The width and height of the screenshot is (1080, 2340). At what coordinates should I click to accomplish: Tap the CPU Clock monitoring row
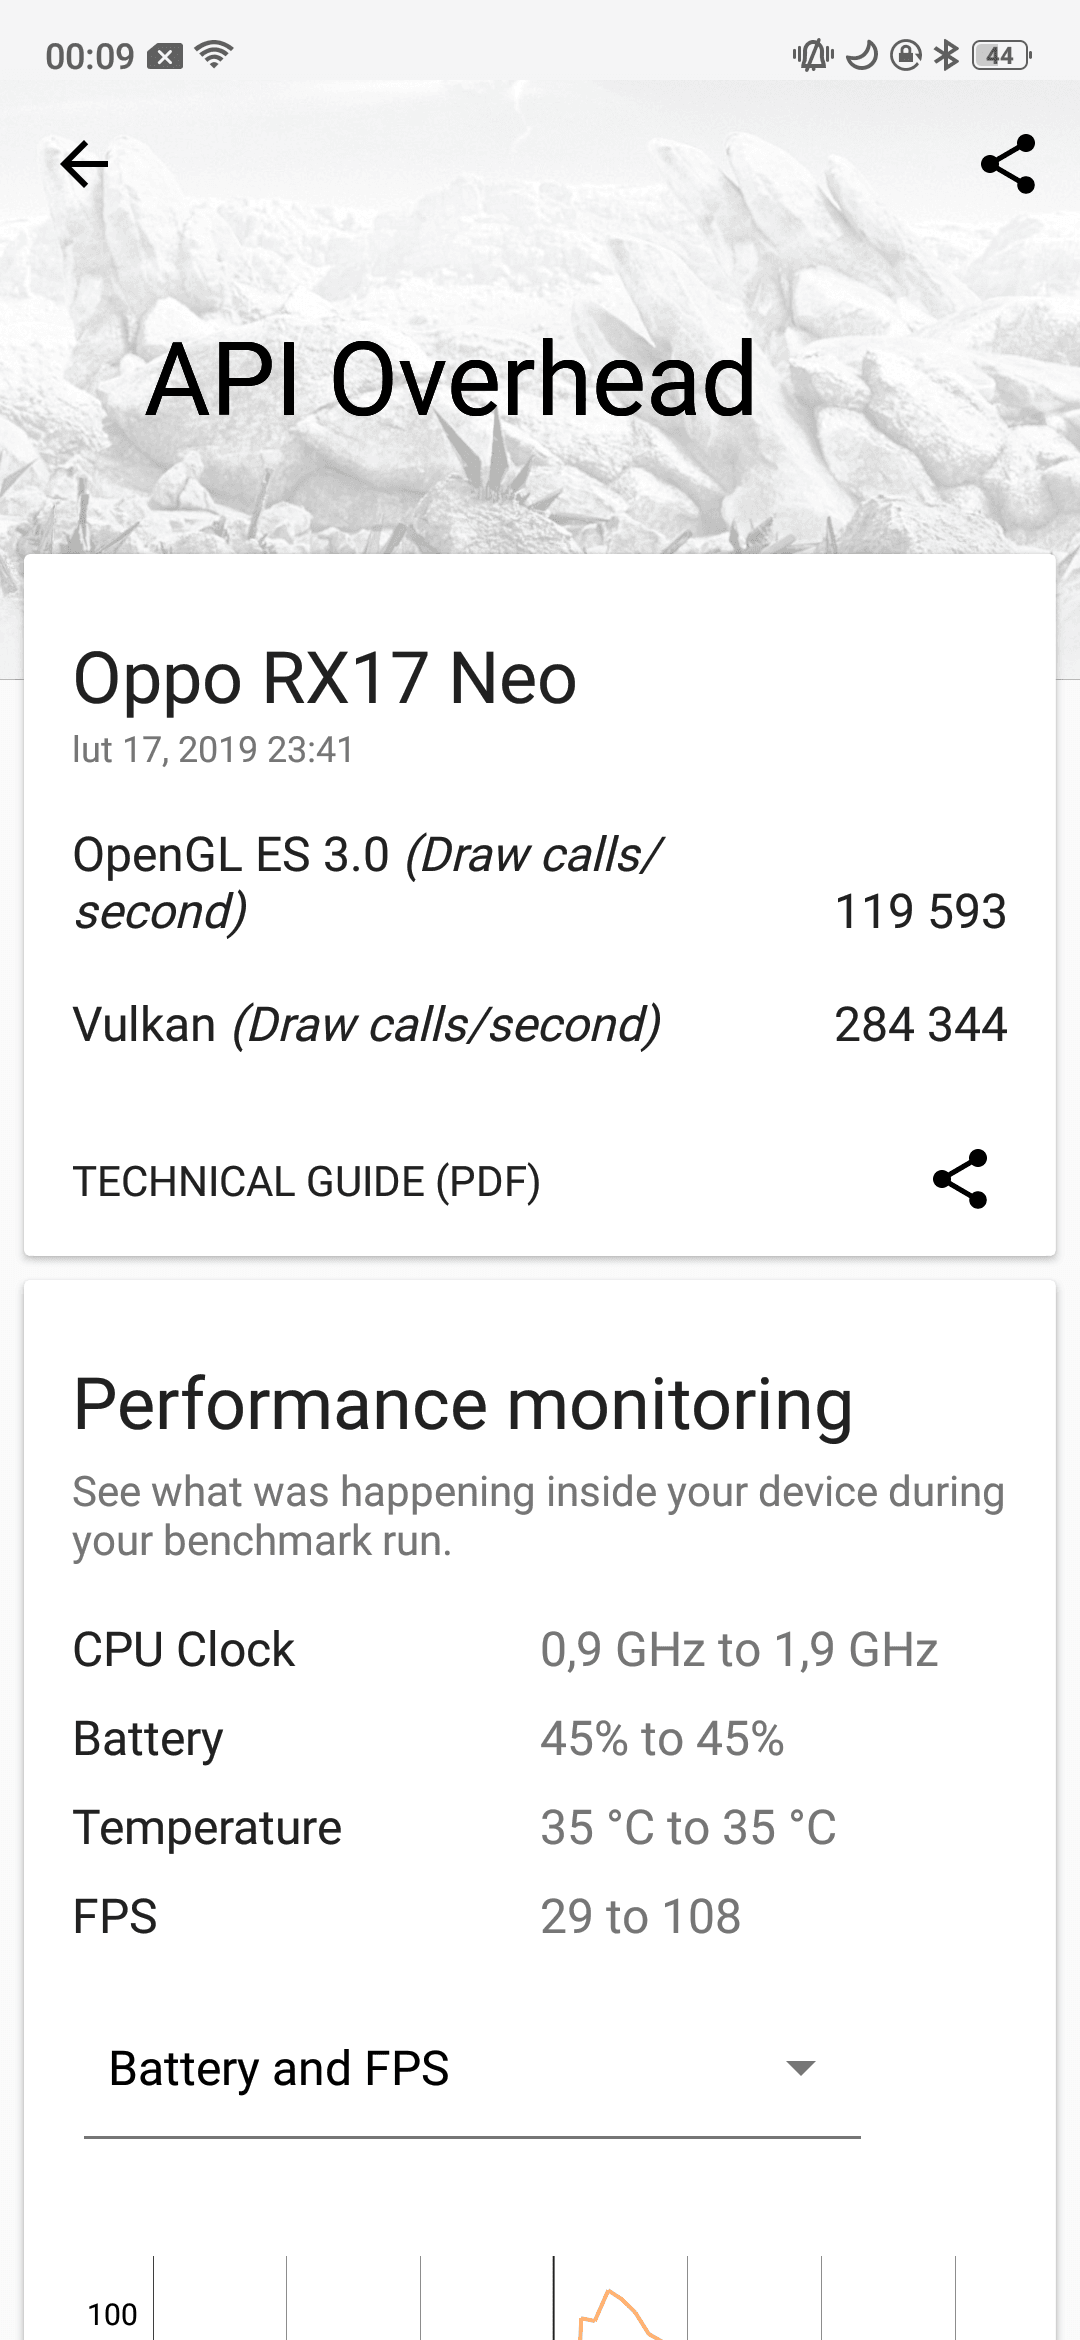pos(540,1650)
